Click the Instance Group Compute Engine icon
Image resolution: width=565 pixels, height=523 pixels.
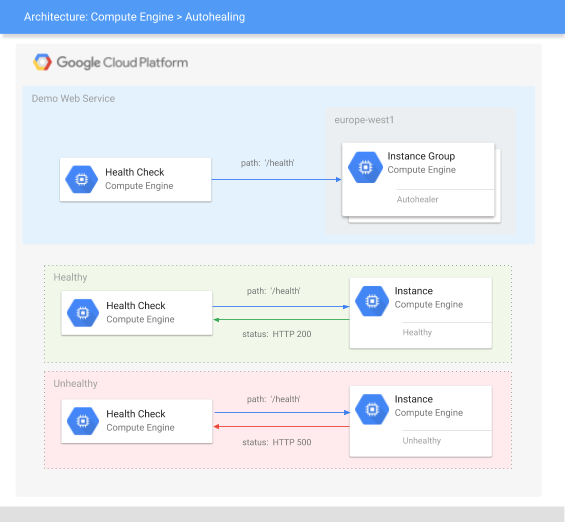pos(365,167)
